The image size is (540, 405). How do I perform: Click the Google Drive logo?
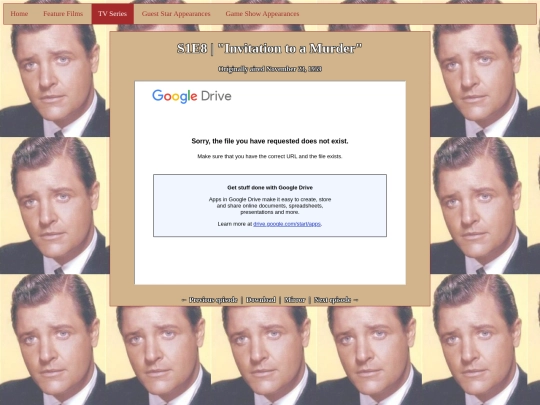point(192,96)
